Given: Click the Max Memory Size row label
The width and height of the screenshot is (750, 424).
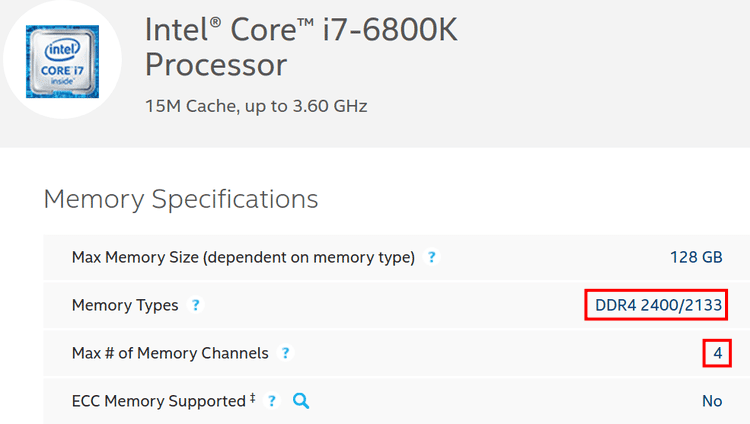Looking at the screenshot, I should (x=243, y=257).
